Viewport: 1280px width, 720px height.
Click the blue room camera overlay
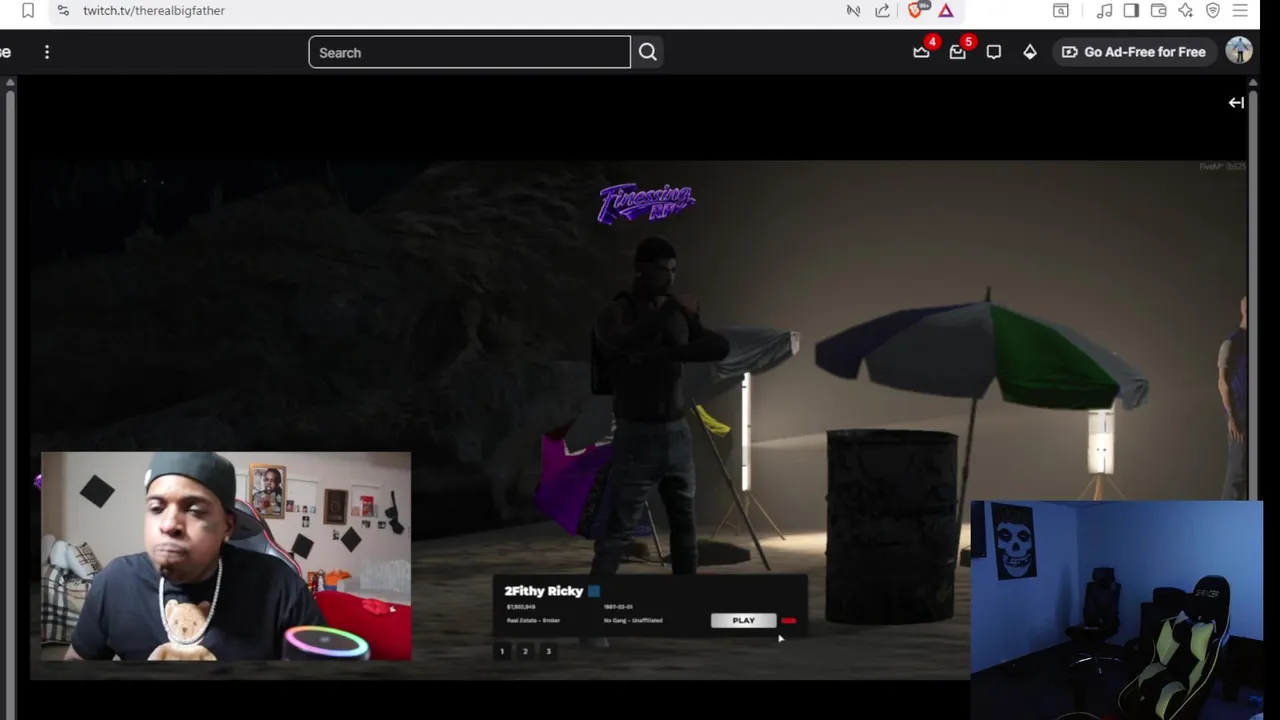(1116, 610)
